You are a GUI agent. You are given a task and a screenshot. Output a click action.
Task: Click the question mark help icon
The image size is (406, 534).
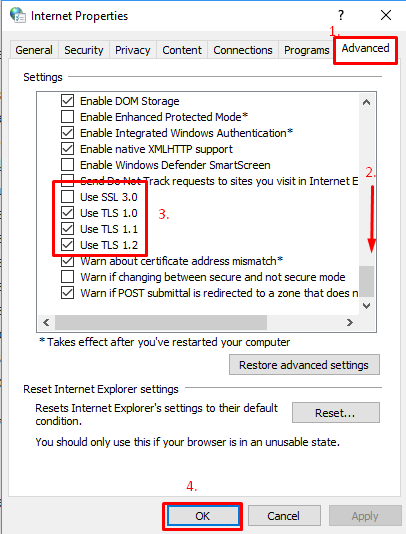pos(341,15)
